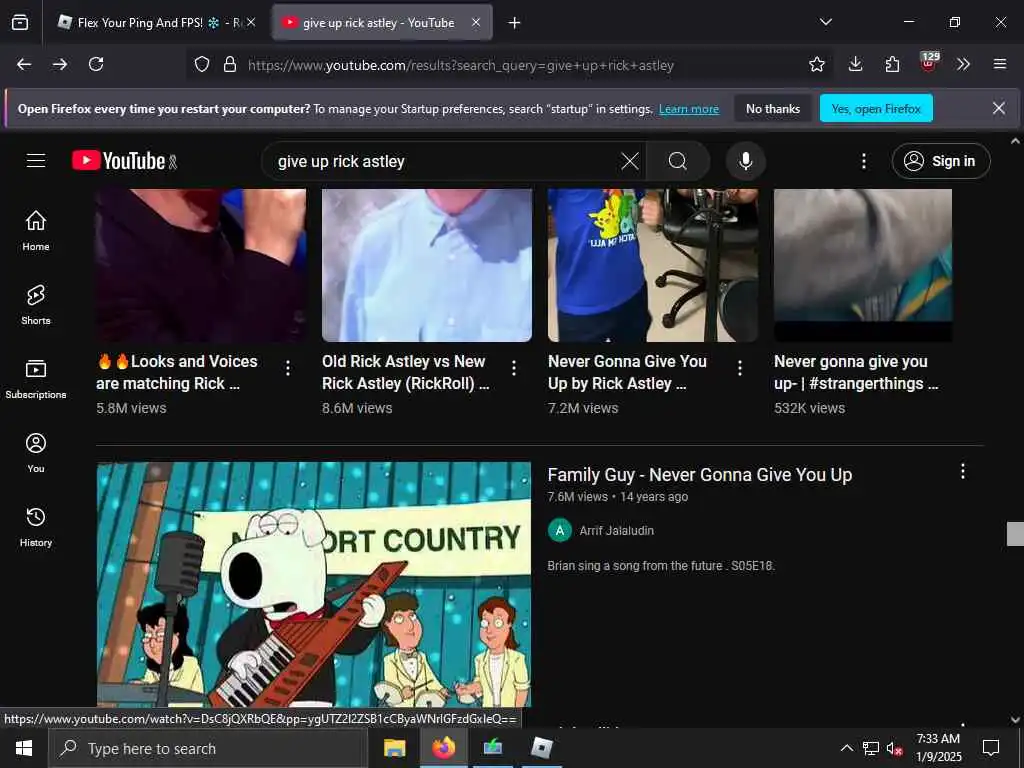The height and width of the screenshot is (768, 1024).
Task: Open Firefox View icon
Action: pos(20,22)
